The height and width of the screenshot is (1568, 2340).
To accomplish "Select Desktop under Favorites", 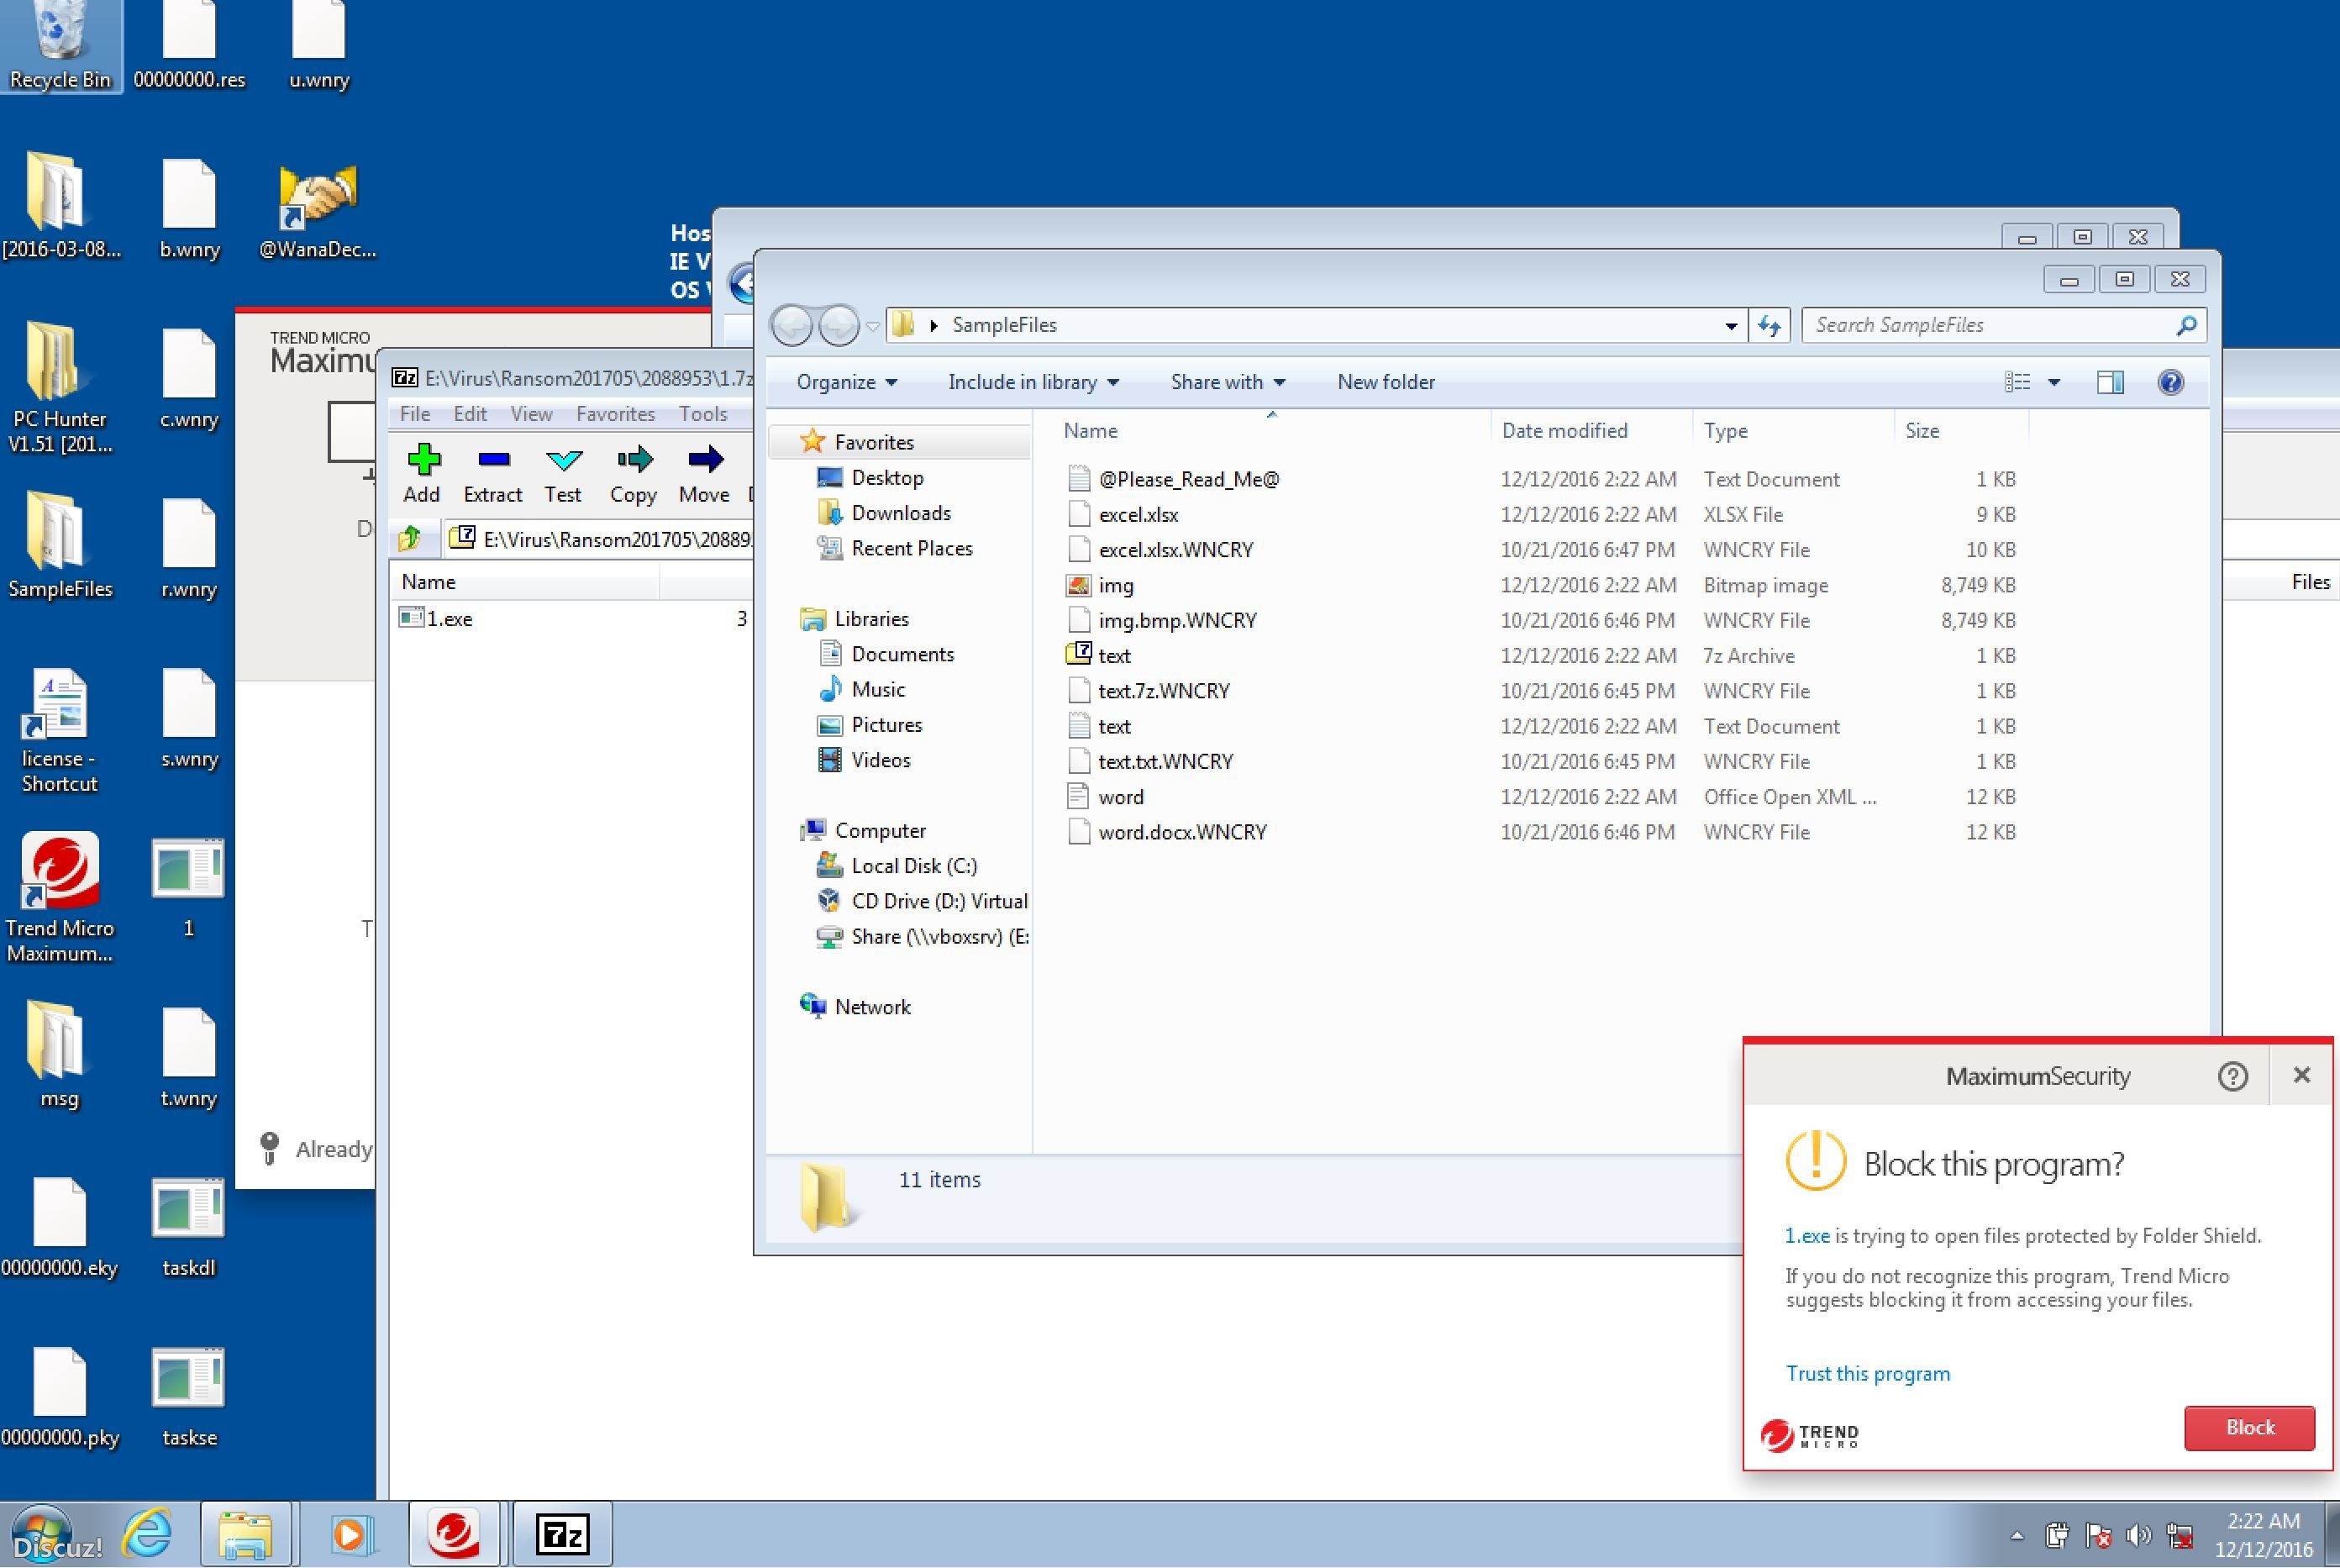I will 886,478.
